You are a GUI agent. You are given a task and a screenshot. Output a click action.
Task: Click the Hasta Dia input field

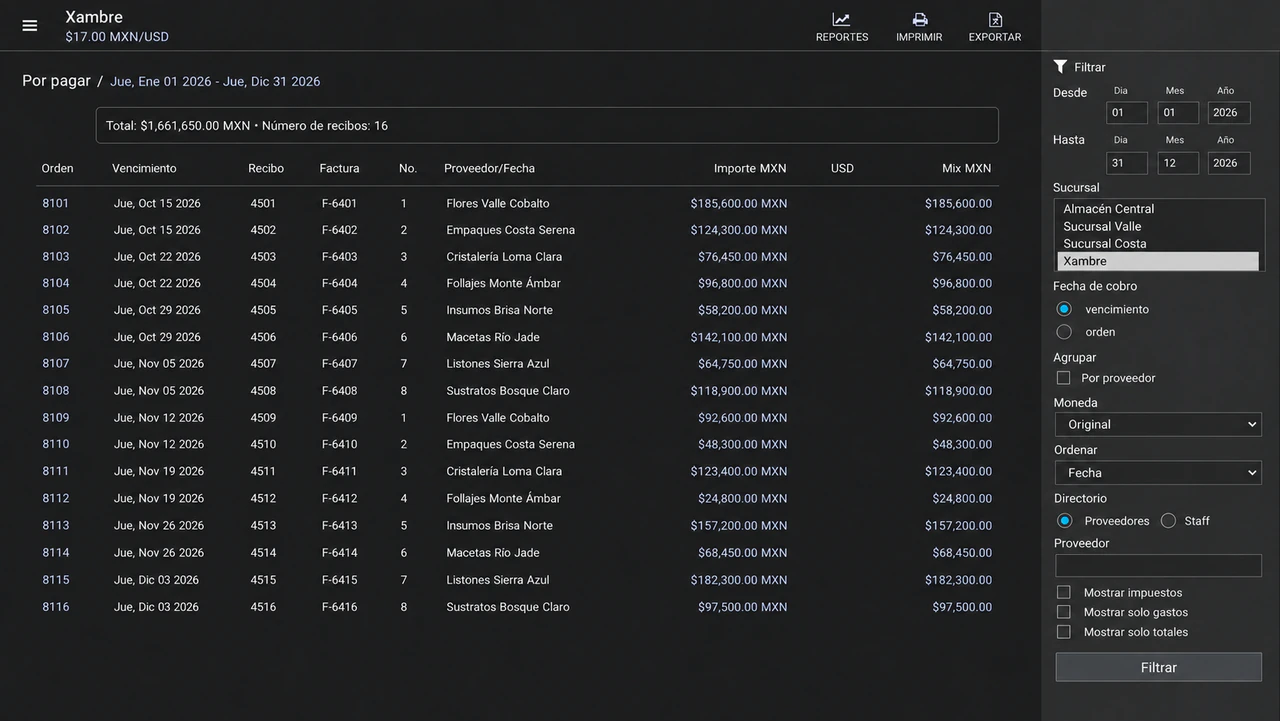(x=1127, y=163)
